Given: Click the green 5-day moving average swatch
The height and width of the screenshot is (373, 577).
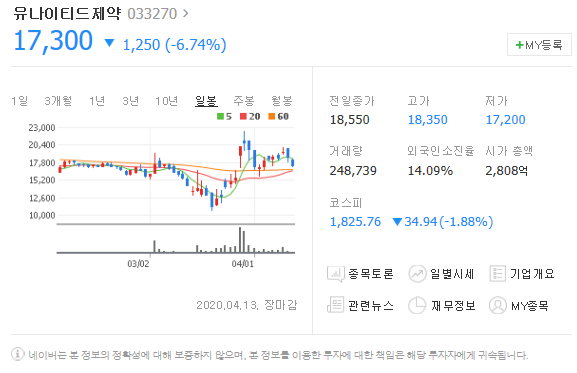Looking at the screenshot, I should coord(220,117).
